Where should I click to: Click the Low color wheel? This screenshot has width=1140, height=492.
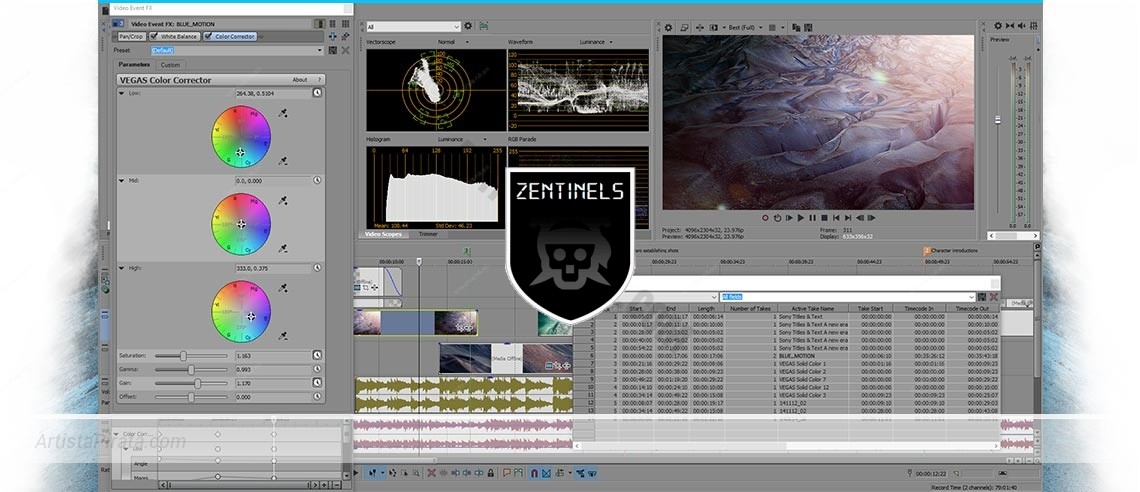241,137
